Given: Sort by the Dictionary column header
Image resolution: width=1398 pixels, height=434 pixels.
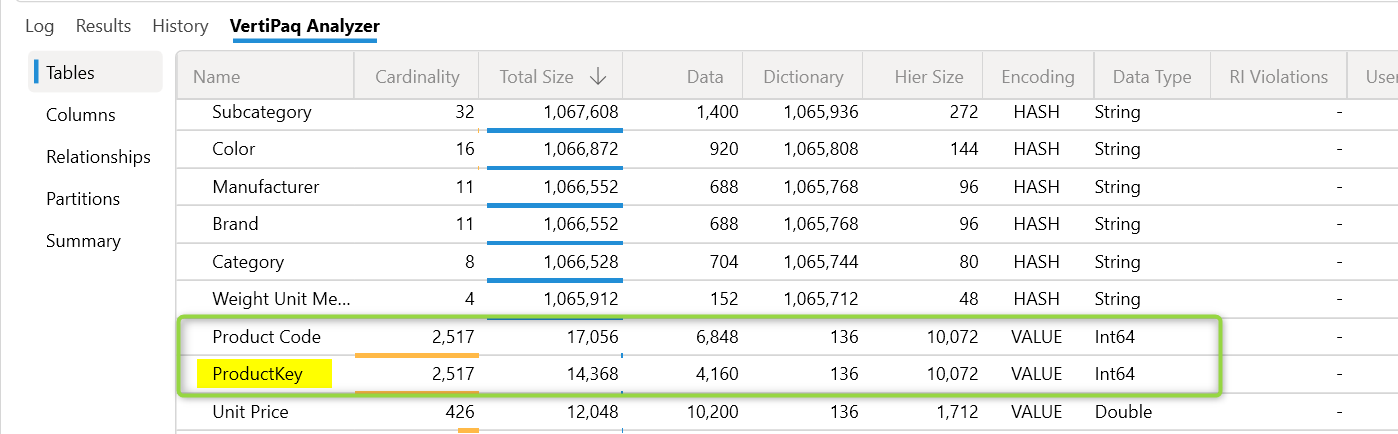Looking at the screenshot, I should (x=803, y=77).
